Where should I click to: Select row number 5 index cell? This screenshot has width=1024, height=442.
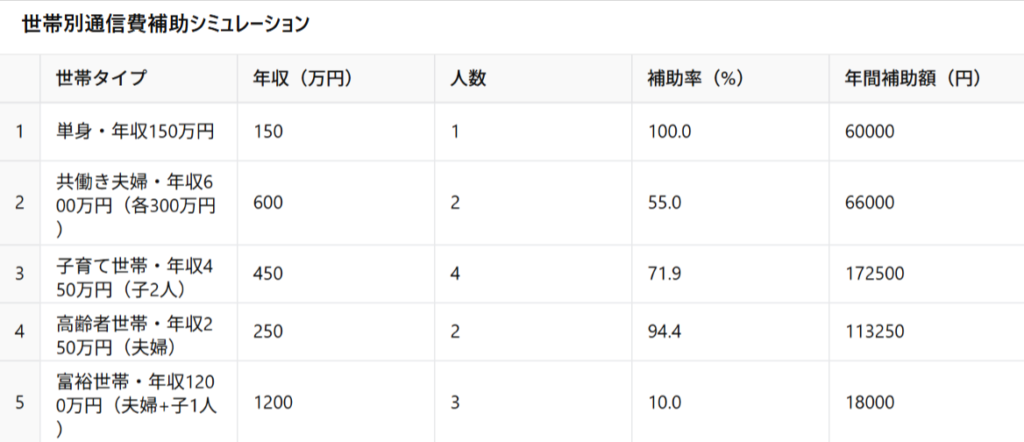pos(20,402)
